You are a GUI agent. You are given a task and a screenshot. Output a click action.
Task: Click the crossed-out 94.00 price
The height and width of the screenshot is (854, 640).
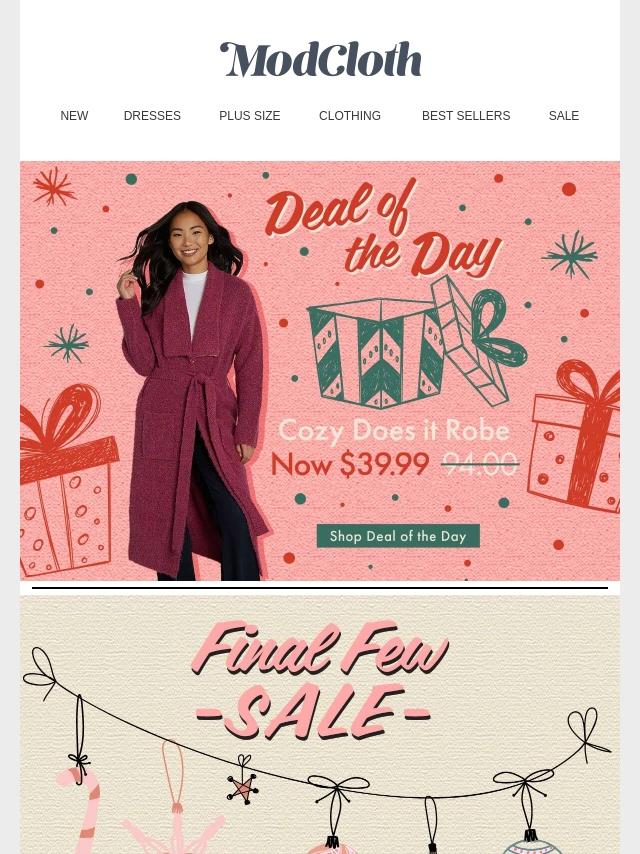pos(480,465)
